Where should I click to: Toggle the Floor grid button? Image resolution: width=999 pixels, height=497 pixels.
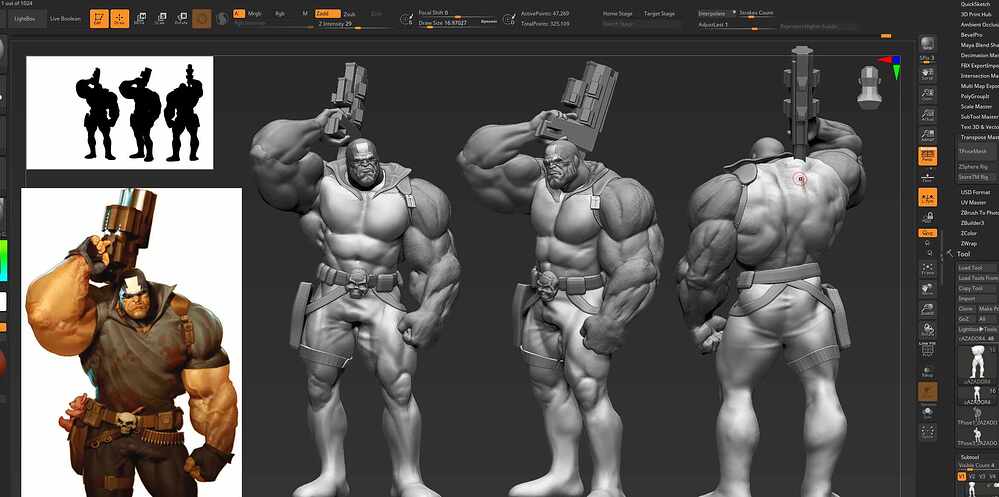click(x=928, y=176)
